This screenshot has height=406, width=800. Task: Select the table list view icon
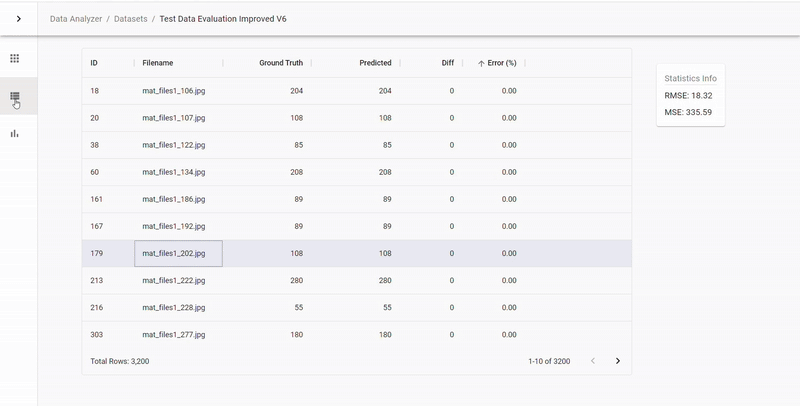click(x=15, y=96)
